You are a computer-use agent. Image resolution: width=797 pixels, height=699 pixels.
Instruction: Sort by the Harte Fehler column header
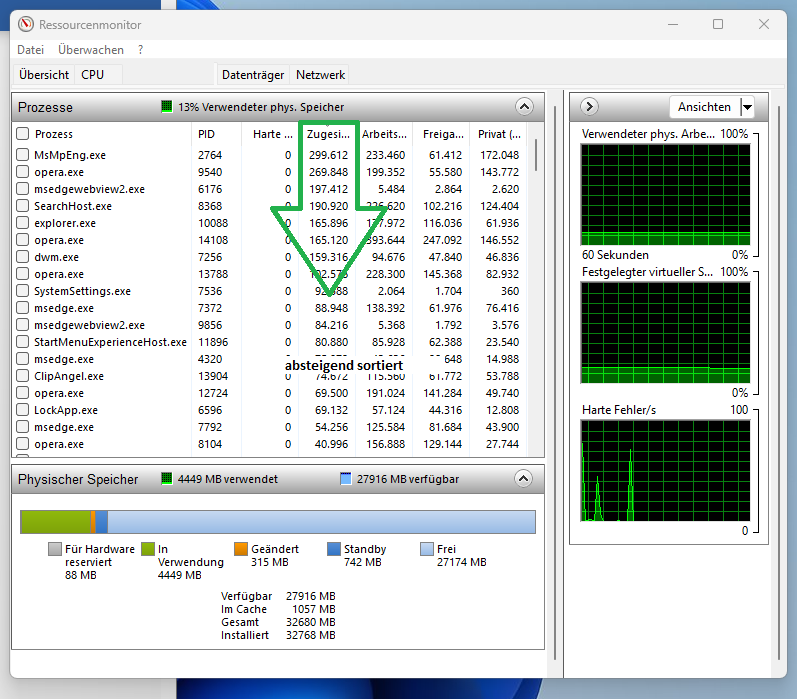click(x=270, y=134)
